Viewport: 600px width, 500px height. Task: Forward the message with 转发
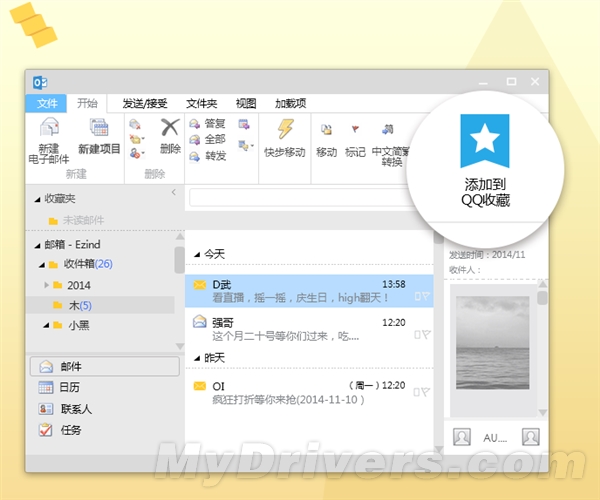click(x=208, y=156)
